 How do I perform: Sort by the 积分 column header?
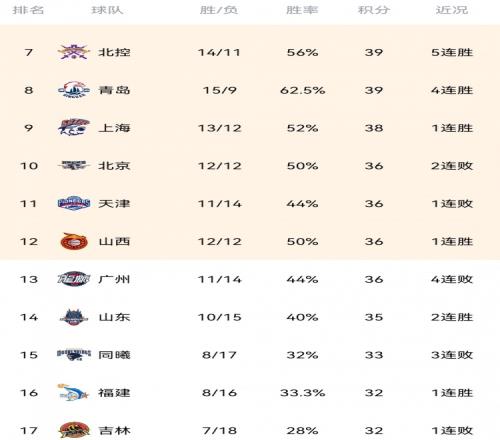[x=374, y=10]
